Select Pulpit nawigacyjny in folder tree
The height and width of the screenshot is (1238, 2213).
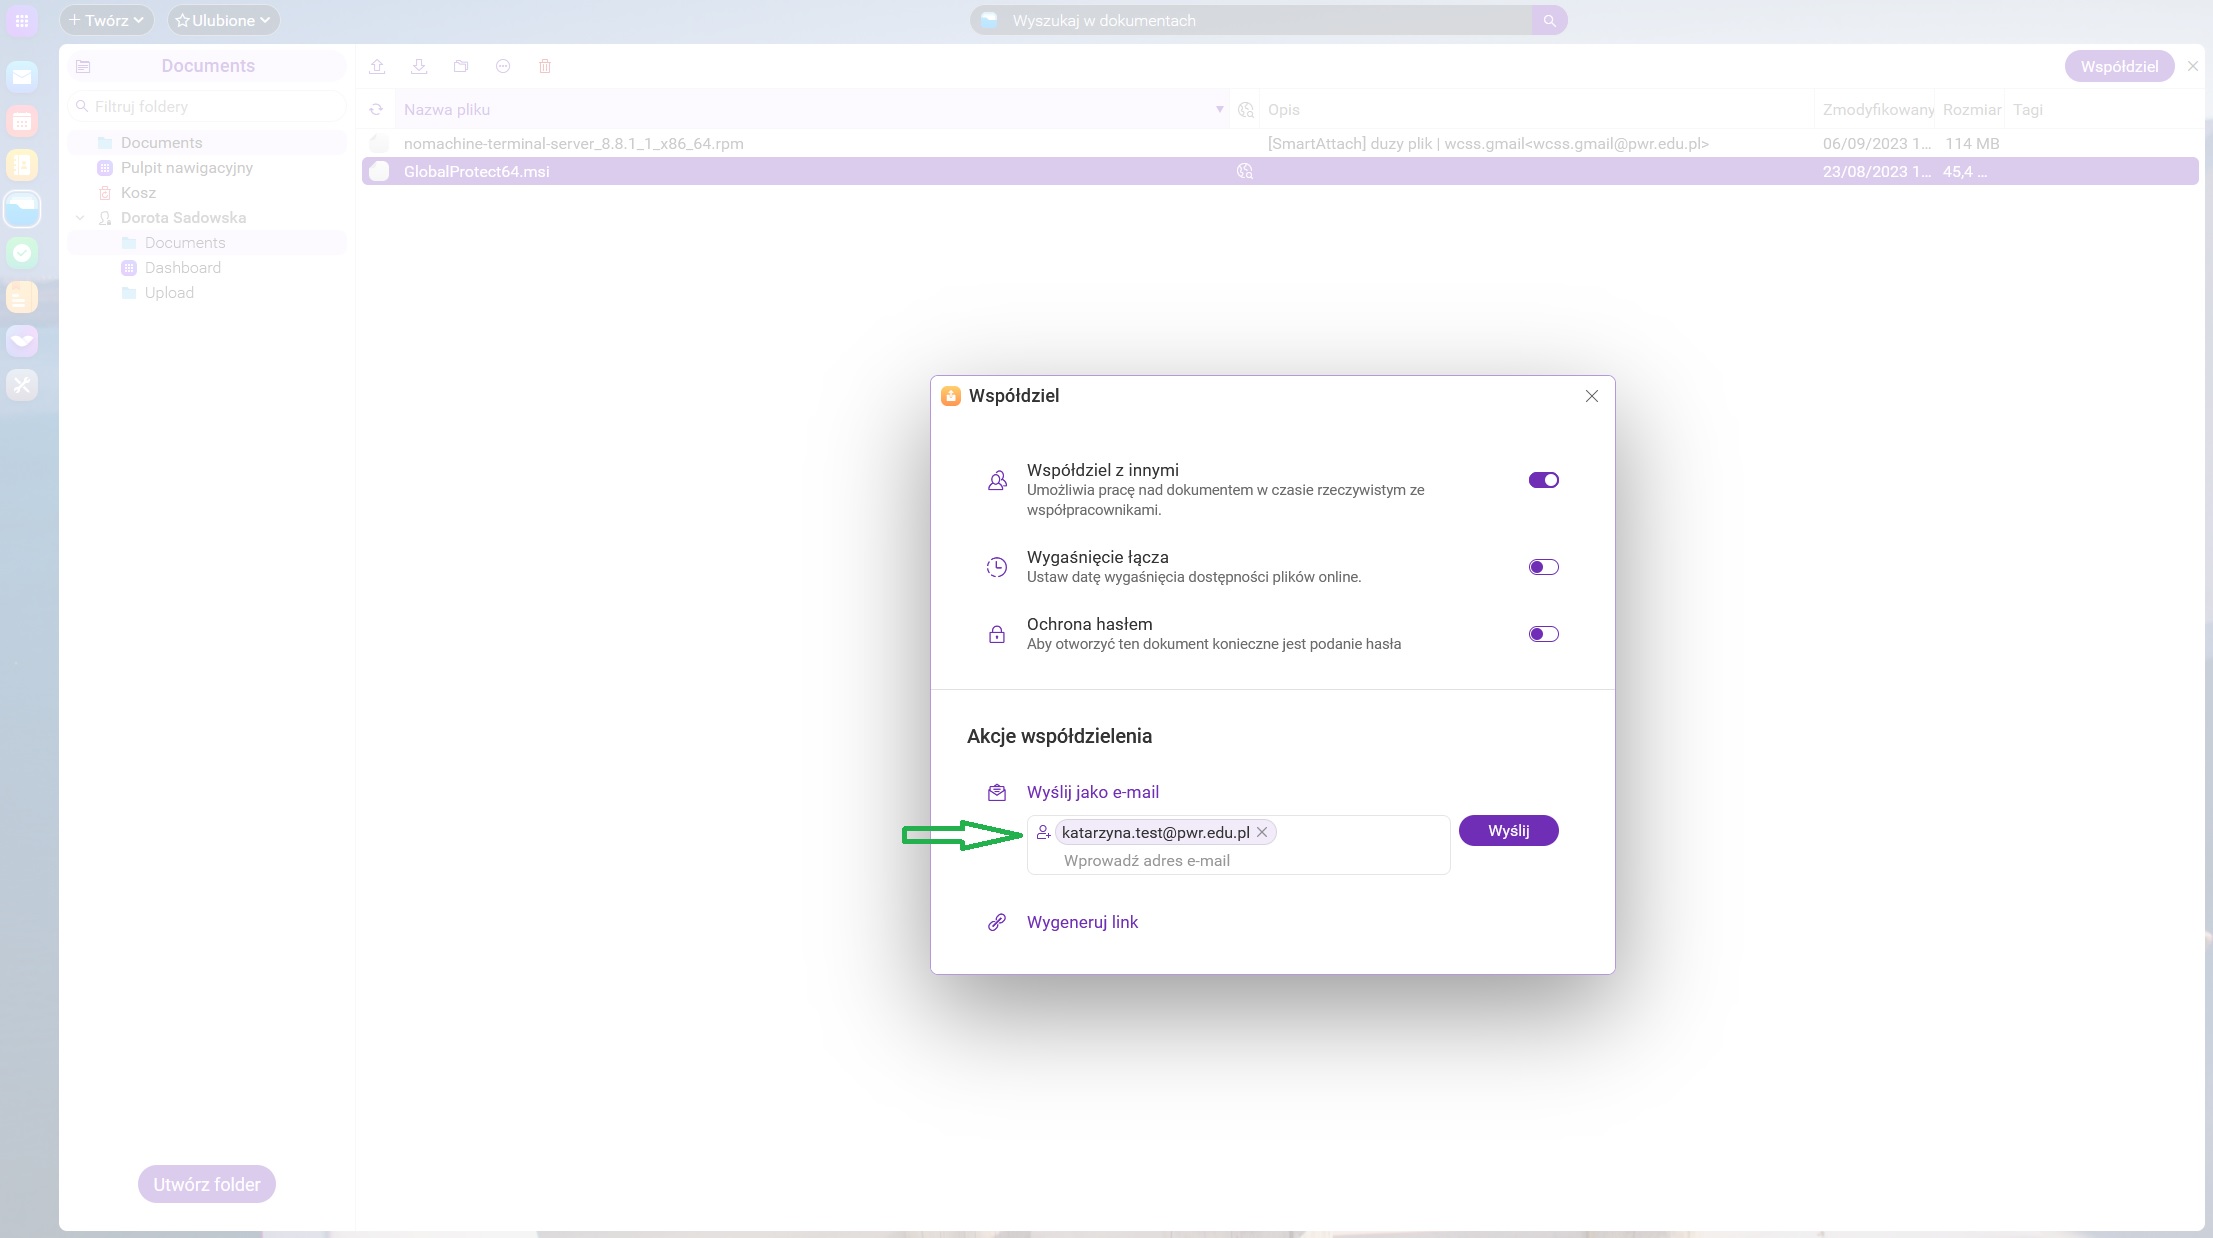(x=186, y=168)
